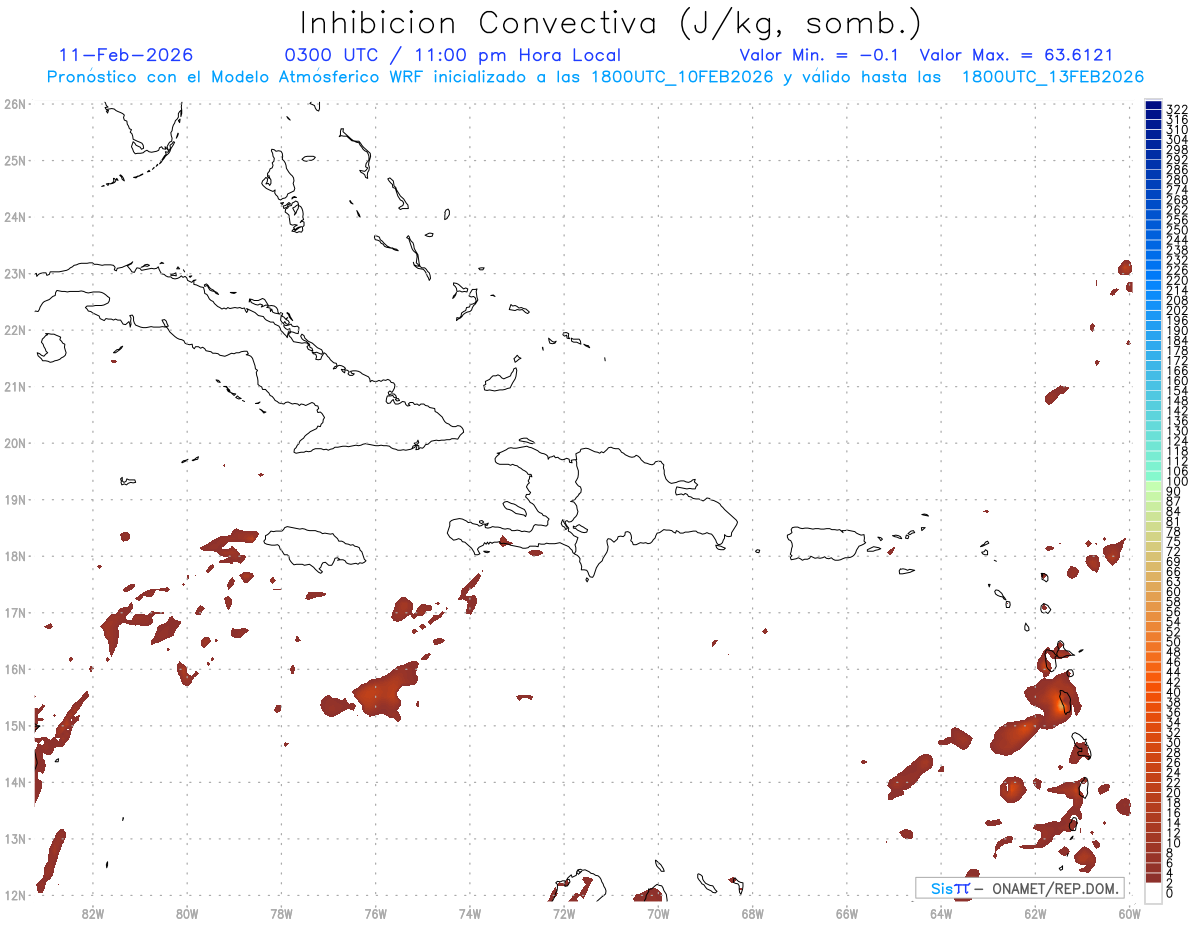Click the 25N latitude label

(x=14, y=160)
